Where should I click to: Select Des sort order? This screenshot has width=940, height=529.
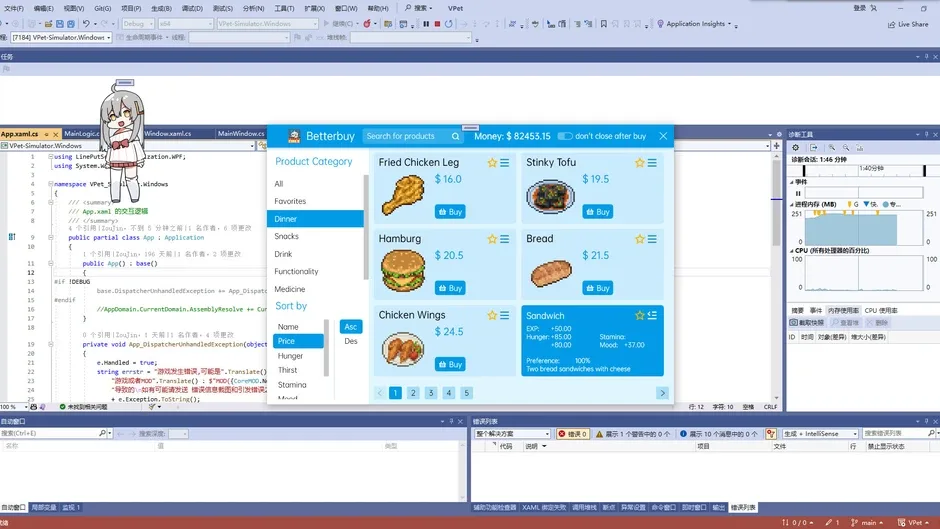pos(351,341)
